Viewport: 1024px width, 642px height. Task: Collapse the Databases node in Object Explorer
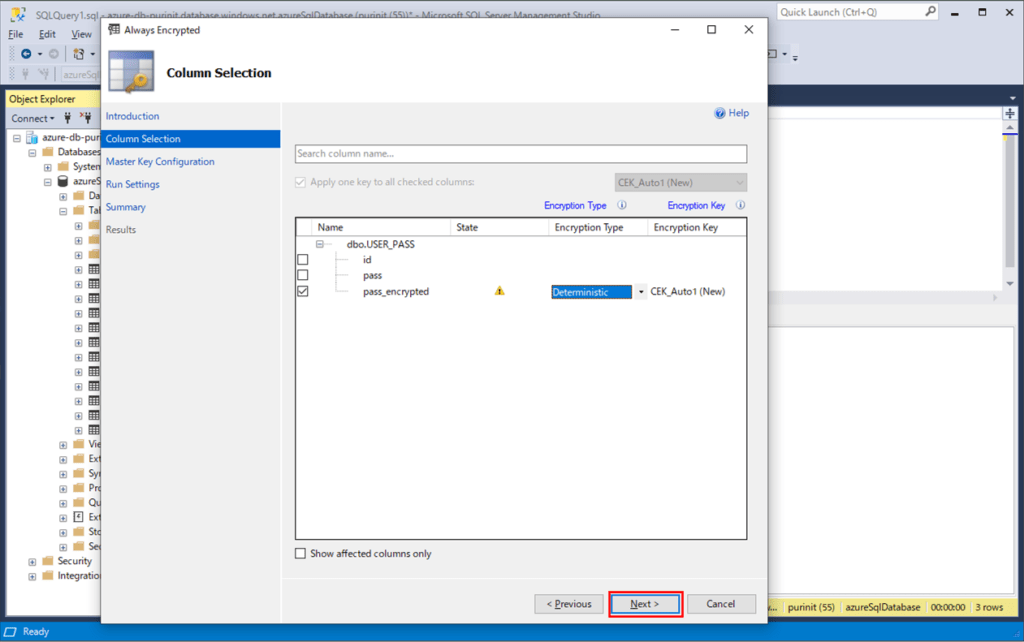32,152
